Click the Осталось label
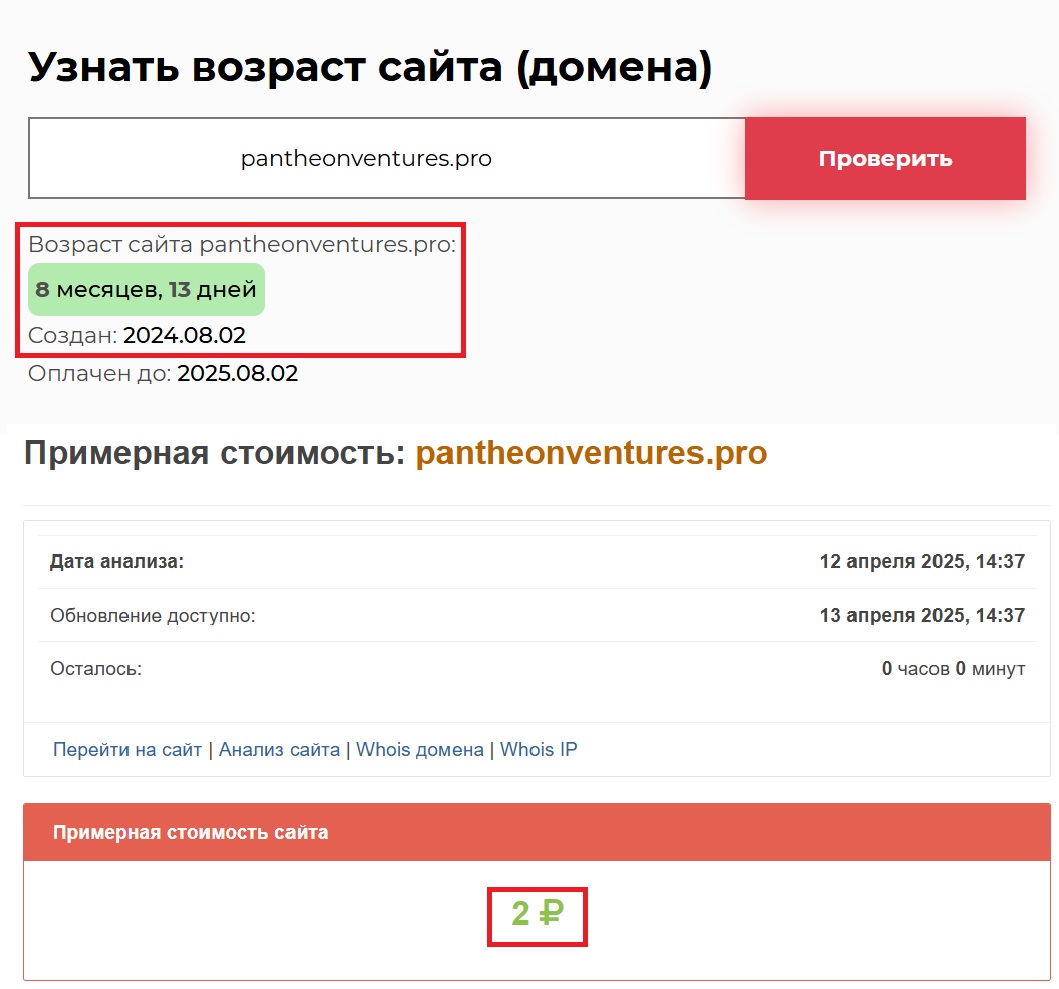 96,668
